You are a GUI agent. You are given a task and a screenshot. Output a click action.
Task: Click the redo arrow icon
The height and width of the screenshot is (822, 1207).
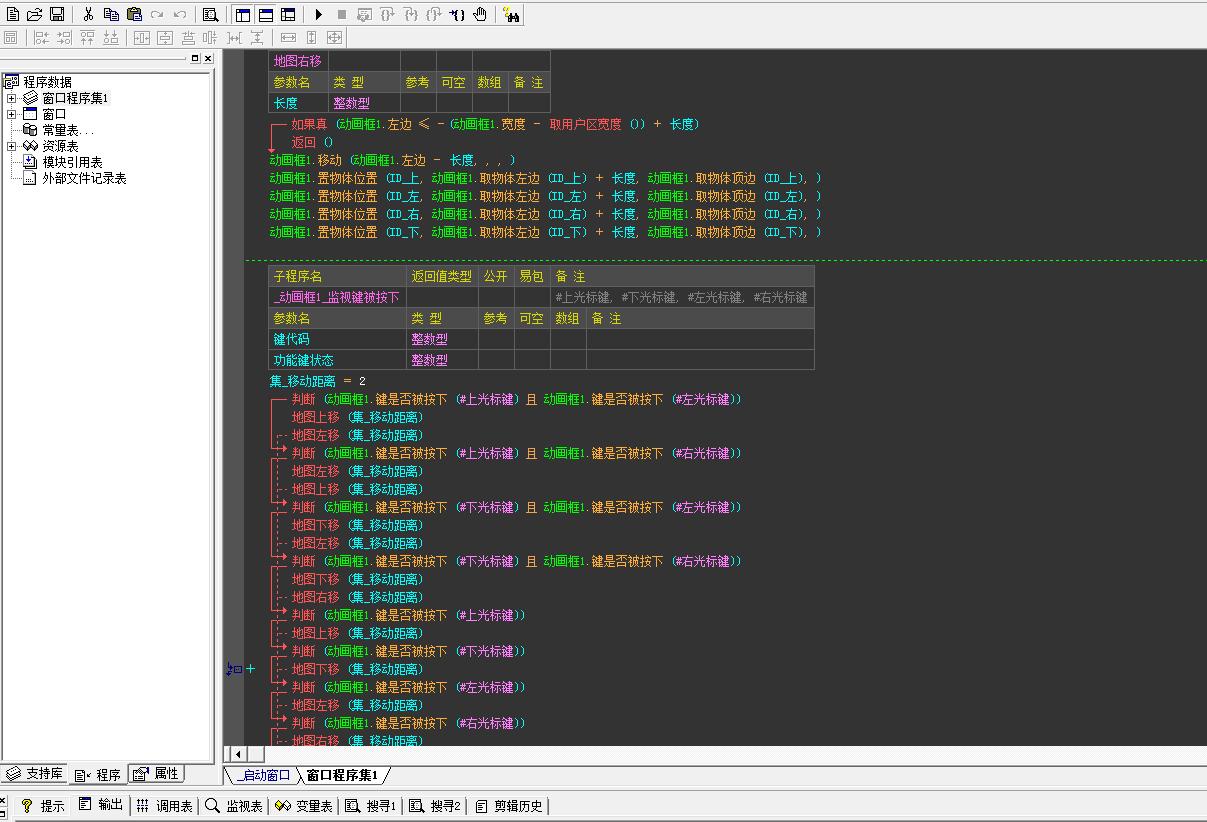pyautogui.click(x=157, y=14)
